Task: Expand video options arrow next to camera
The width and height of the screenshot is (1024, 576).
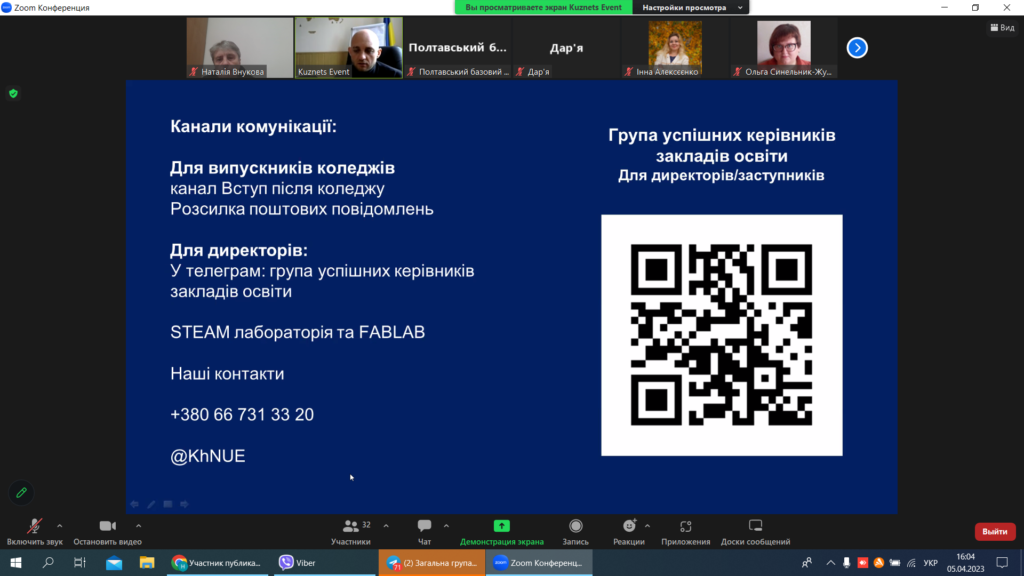Action: coord(138,526)
